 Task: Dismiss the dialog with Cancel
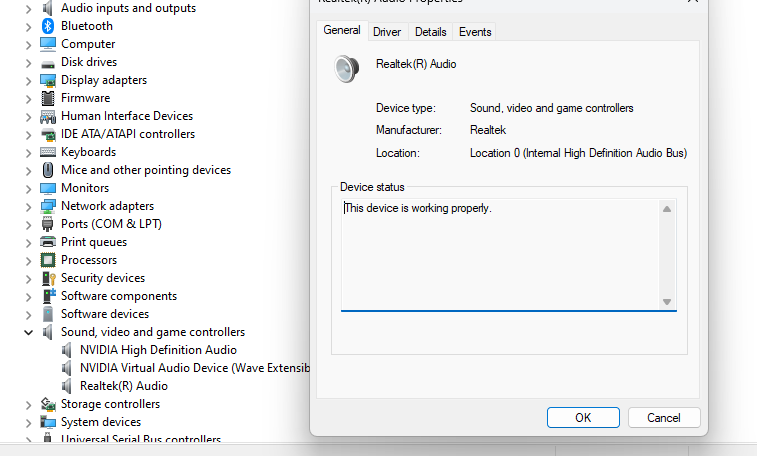(x=664, y=417)
